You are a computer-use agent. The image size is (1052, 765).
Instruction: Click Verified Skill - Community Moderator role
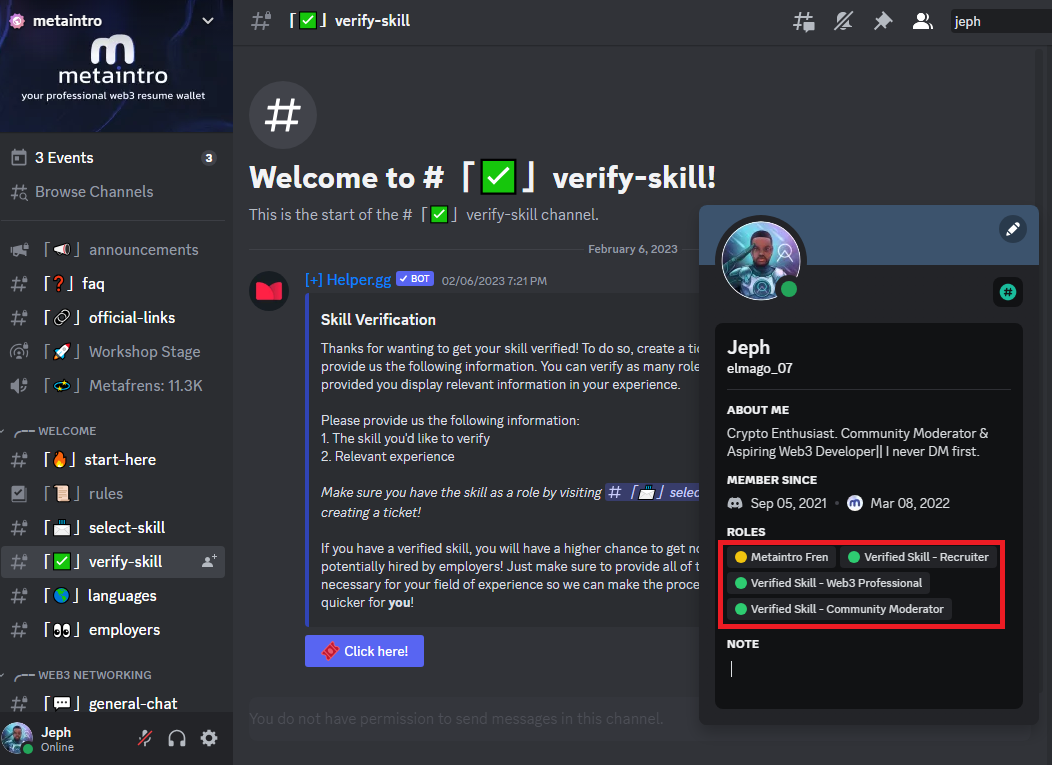tap(839, 609)
